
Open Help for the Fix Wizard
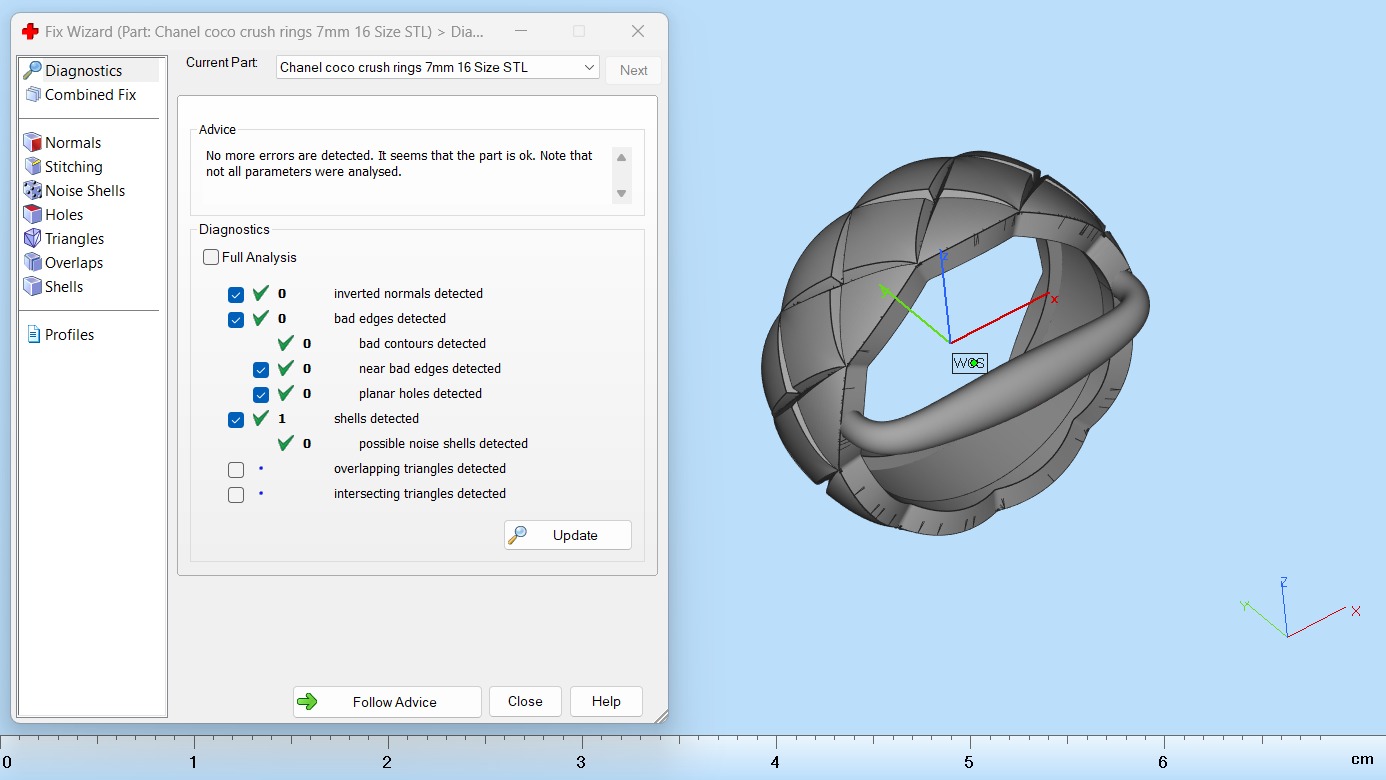click(x=606, y=702)
